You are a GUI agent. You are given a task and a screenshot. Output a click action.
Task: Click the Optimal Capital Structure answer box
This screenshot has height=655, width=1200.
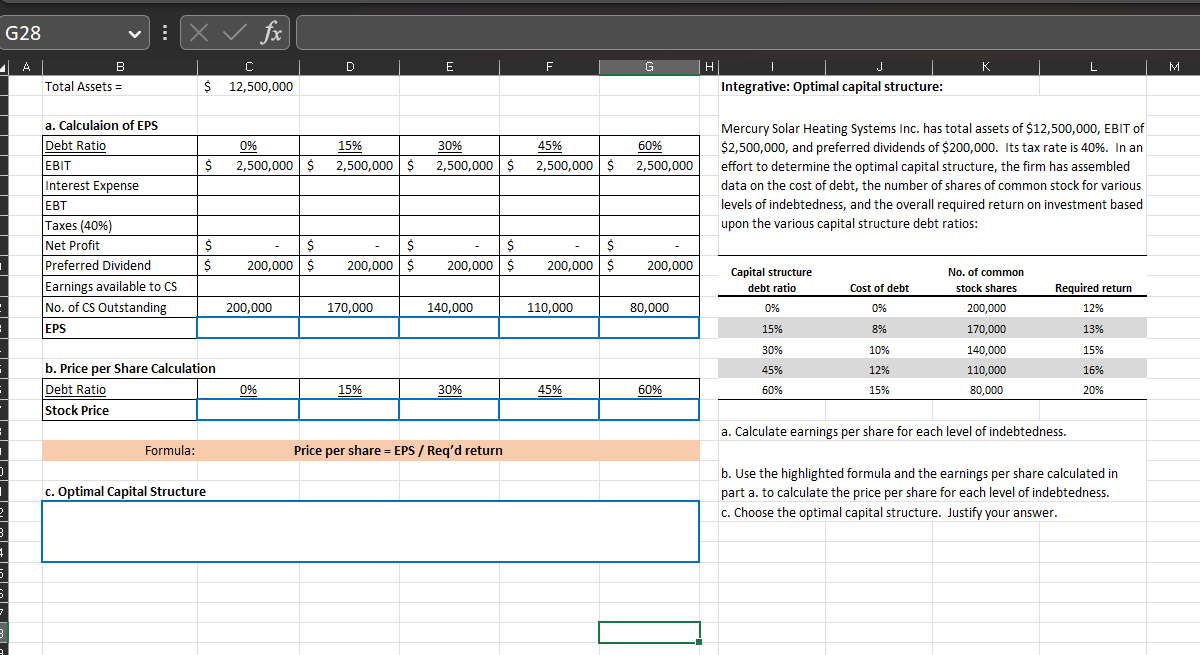[370, 531]
